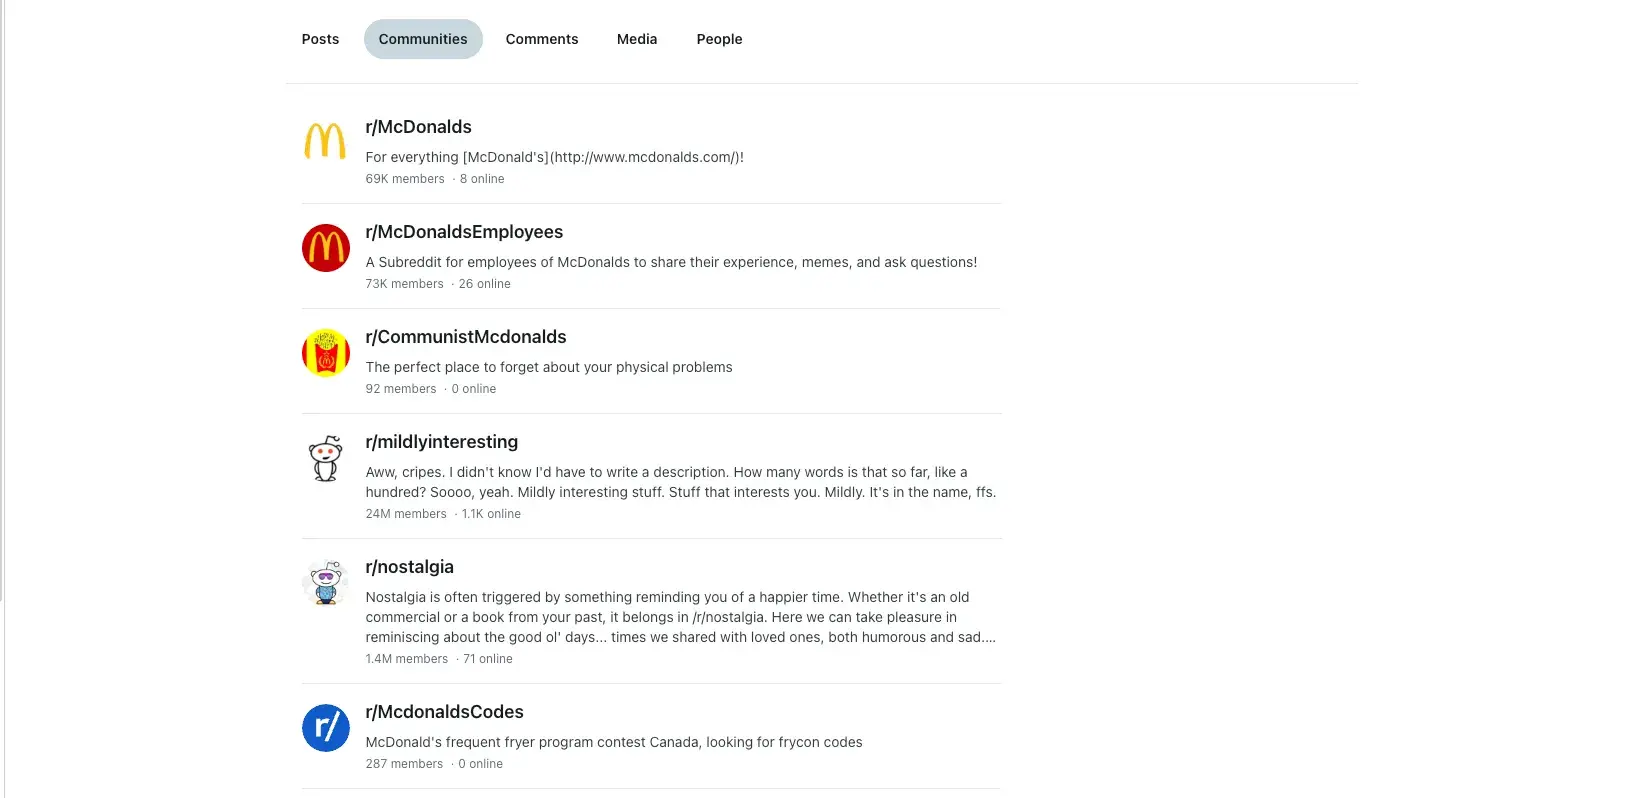Click the r/CommunistMcdonalds community avatar
The width and height of the screenshot is (1632, 798).
325,353
